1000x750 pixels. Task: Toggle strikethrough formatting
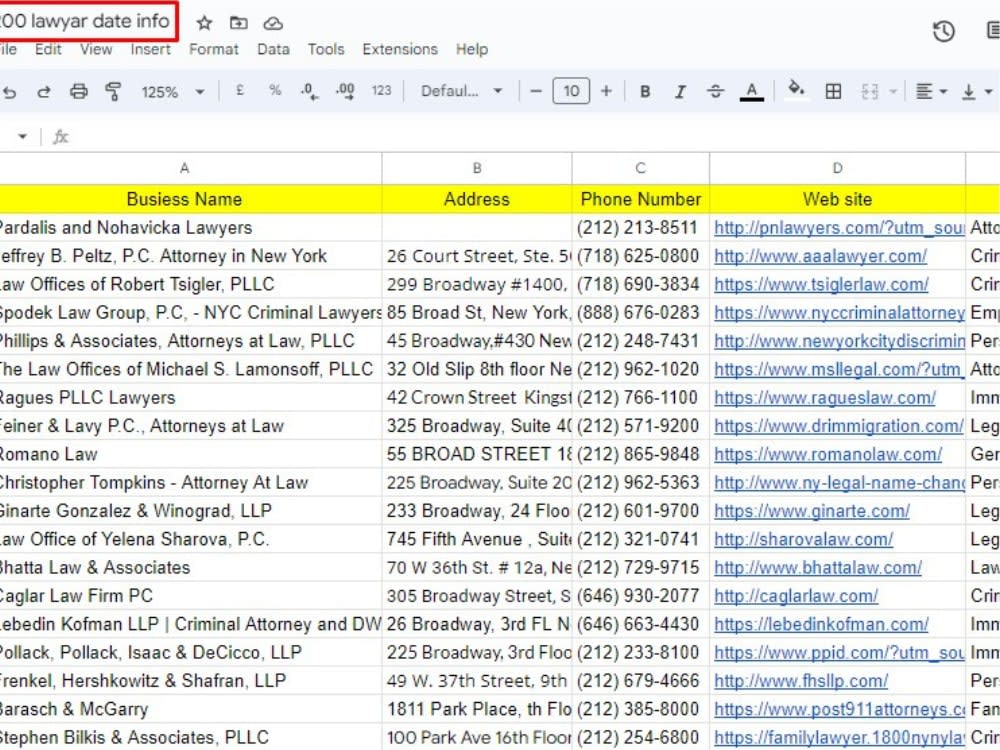(x=716, y=92)
